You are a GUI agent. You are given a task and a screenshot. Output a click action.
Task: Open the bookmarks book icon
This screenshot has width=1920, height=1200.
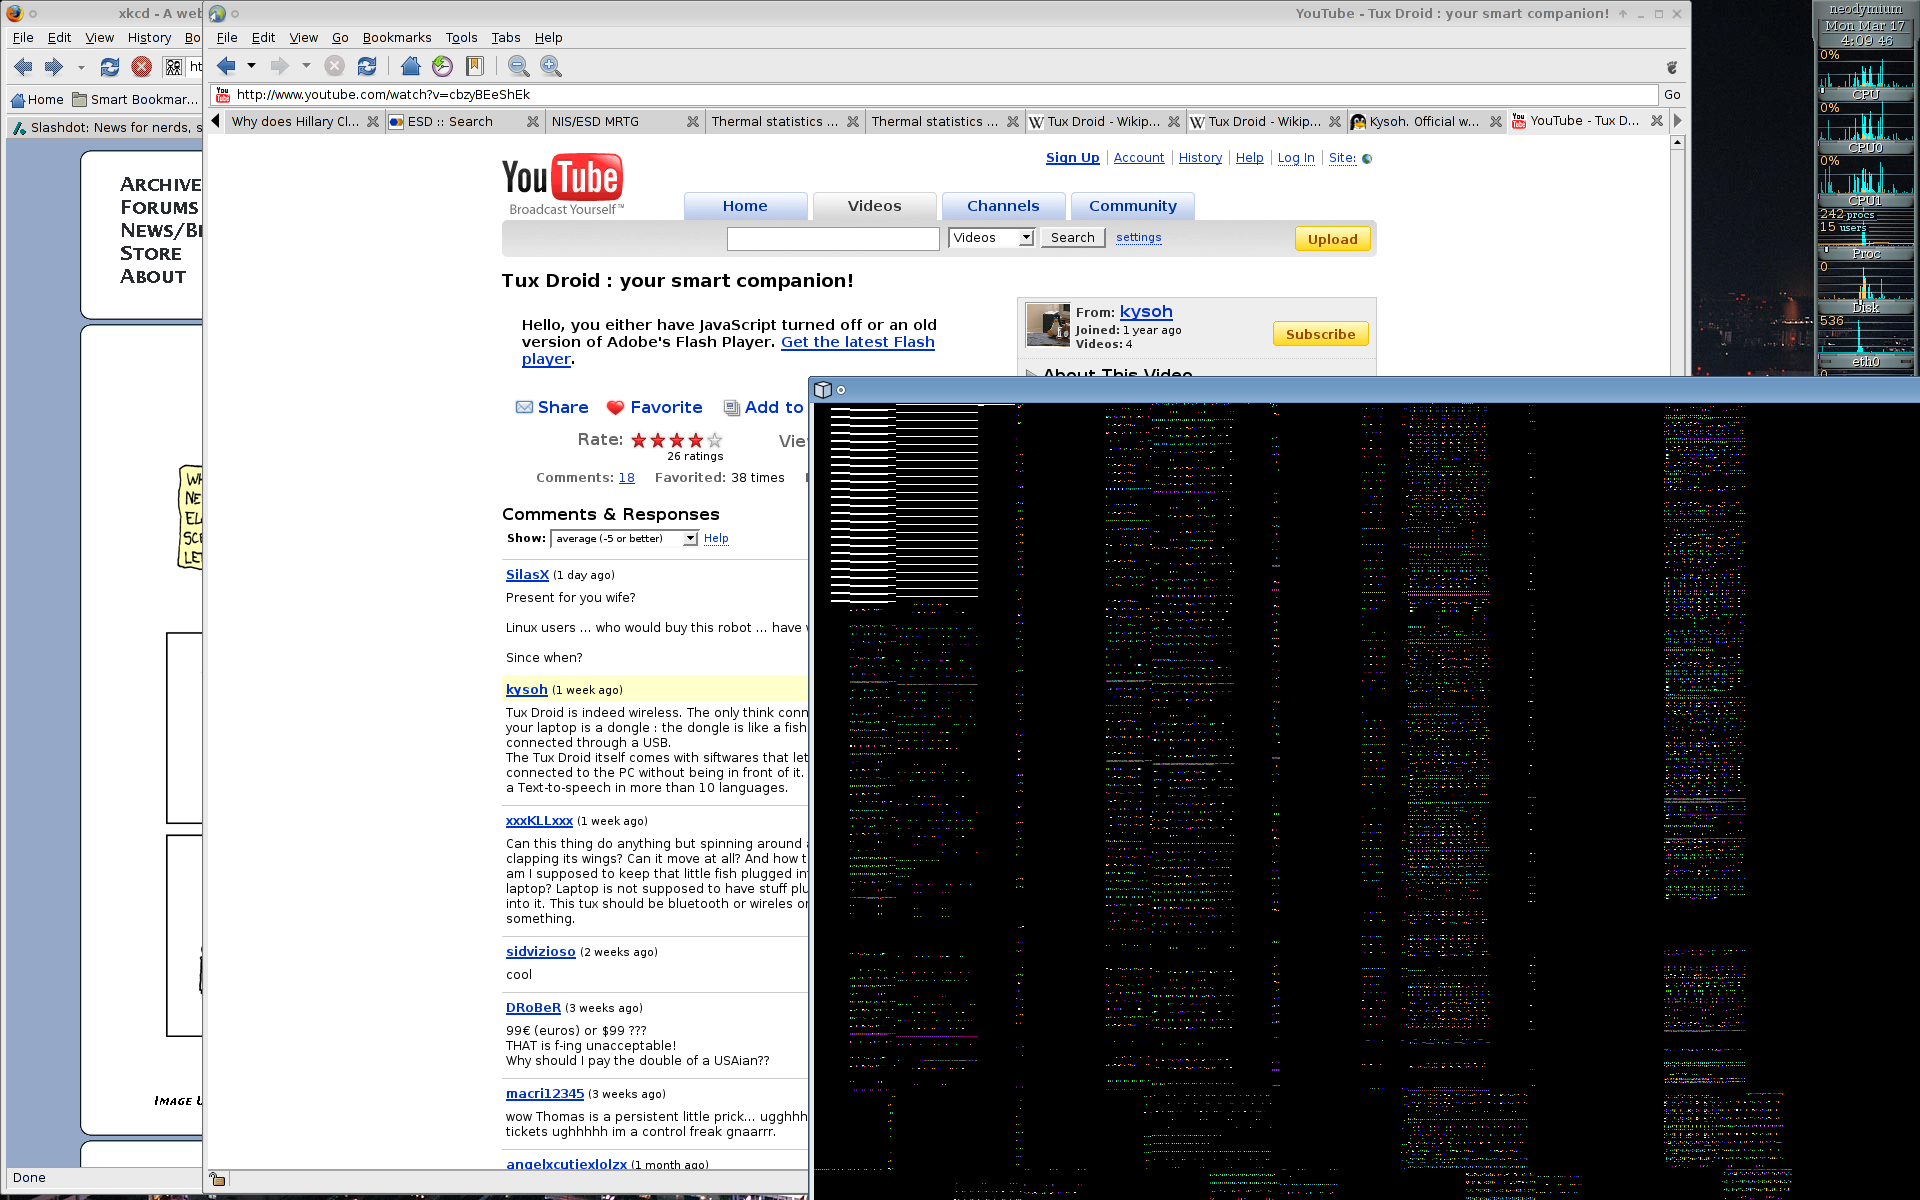click(475, 66)
